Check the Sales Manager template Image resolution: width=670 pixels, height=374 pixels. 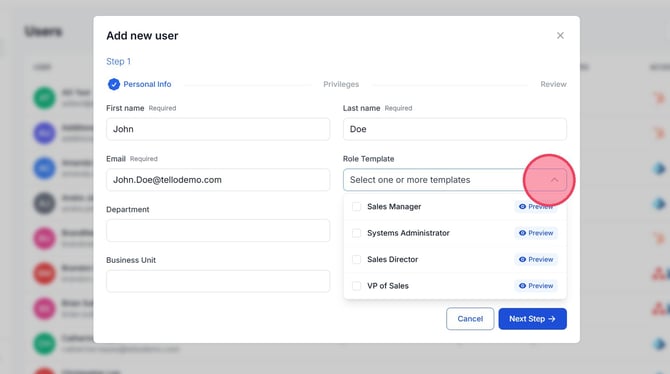(356, 207)
